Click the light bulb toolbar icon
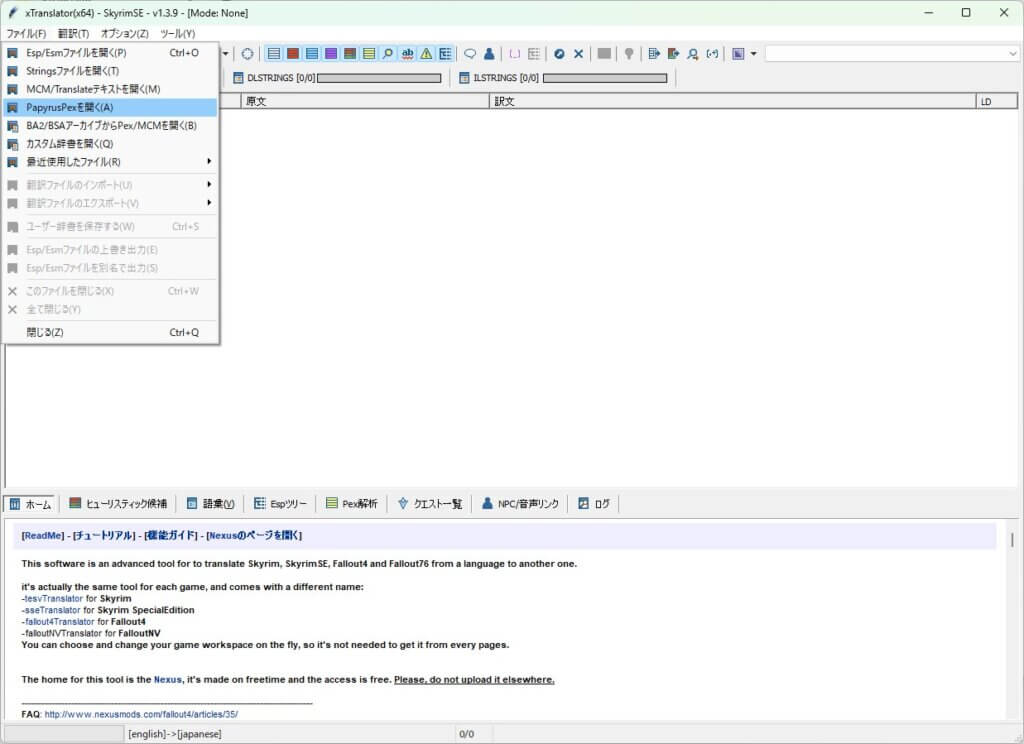1024x744 pixels. [629, 54]
